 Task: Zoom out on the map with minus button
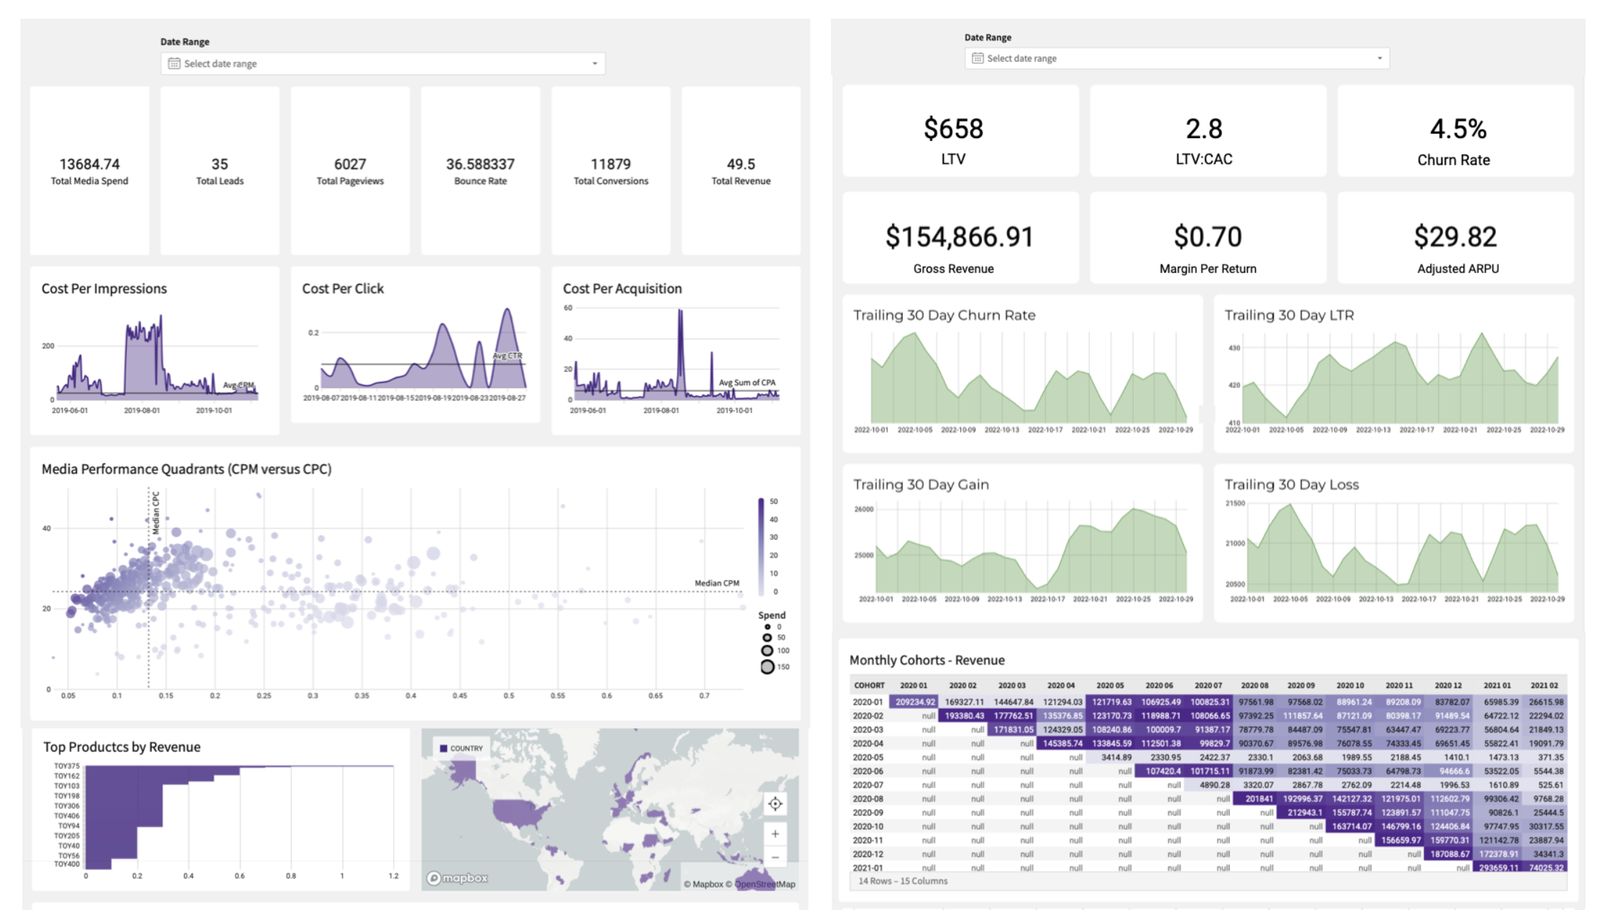click(775, 858)
